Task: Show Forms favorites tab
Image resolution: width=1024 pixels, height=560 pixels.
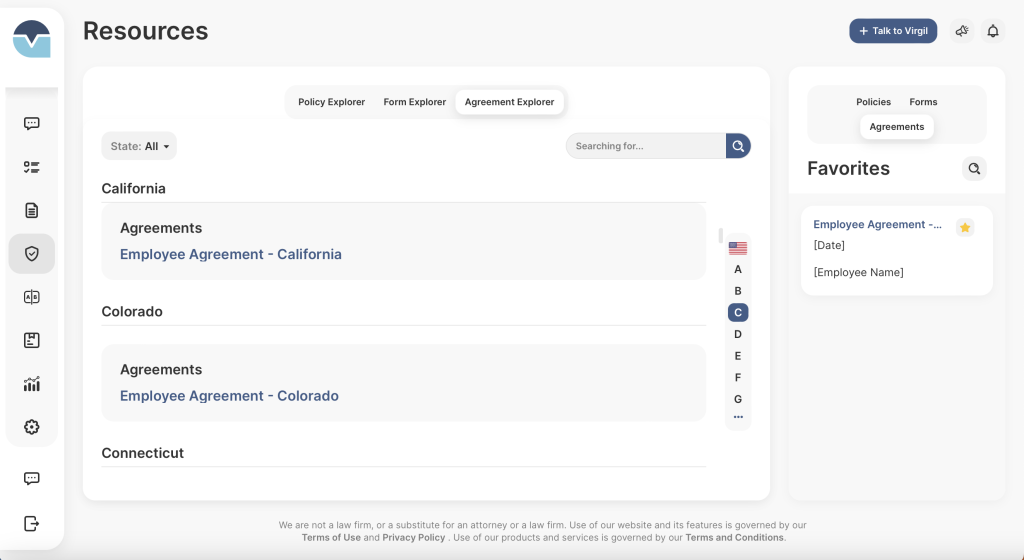Action: tap(923, 102)
